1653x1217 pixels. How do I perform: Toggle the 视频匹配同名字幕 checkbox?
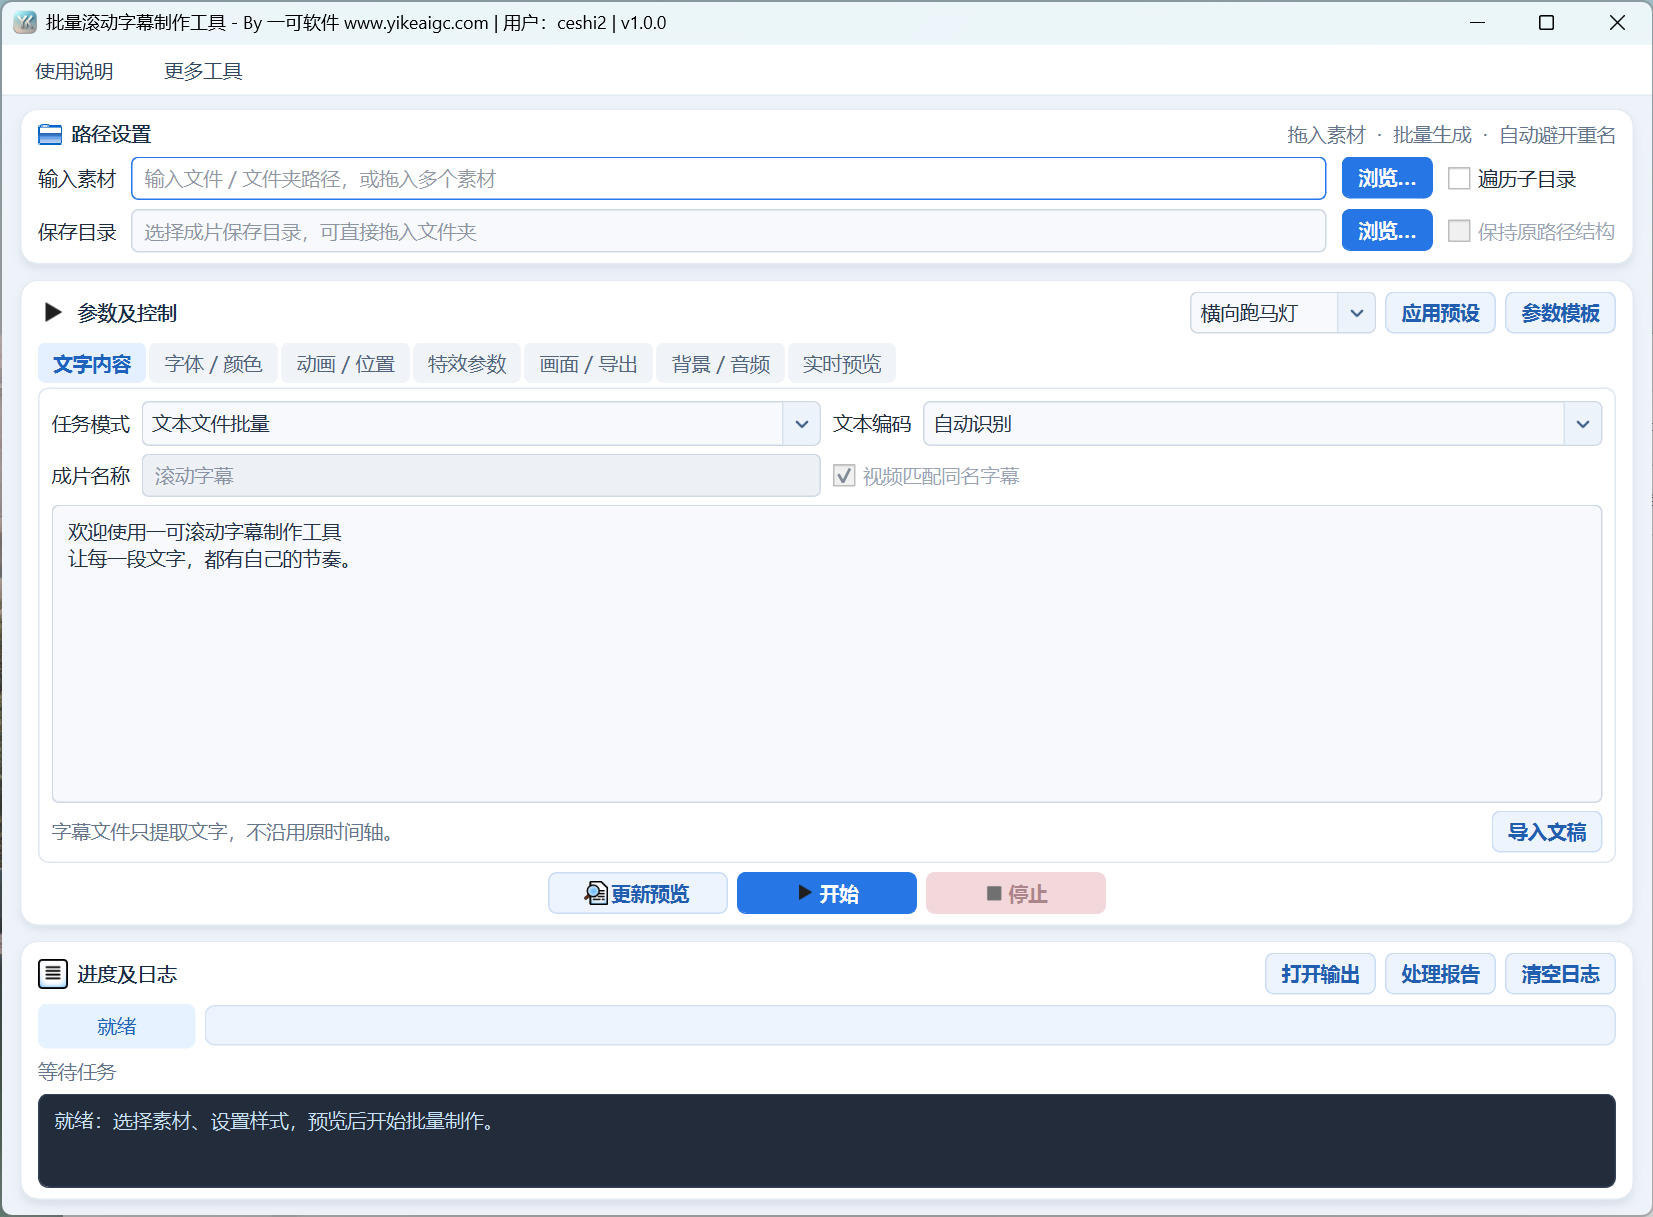click(x=844, y=476)
